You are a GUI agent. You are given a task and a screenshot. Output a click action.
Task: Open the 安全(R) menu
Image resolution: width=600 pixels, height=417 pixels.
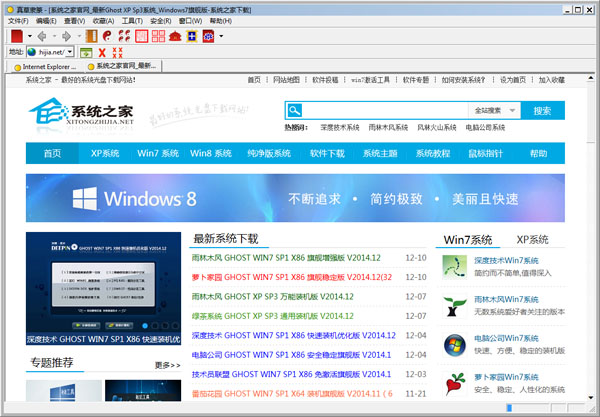point(160,21)
